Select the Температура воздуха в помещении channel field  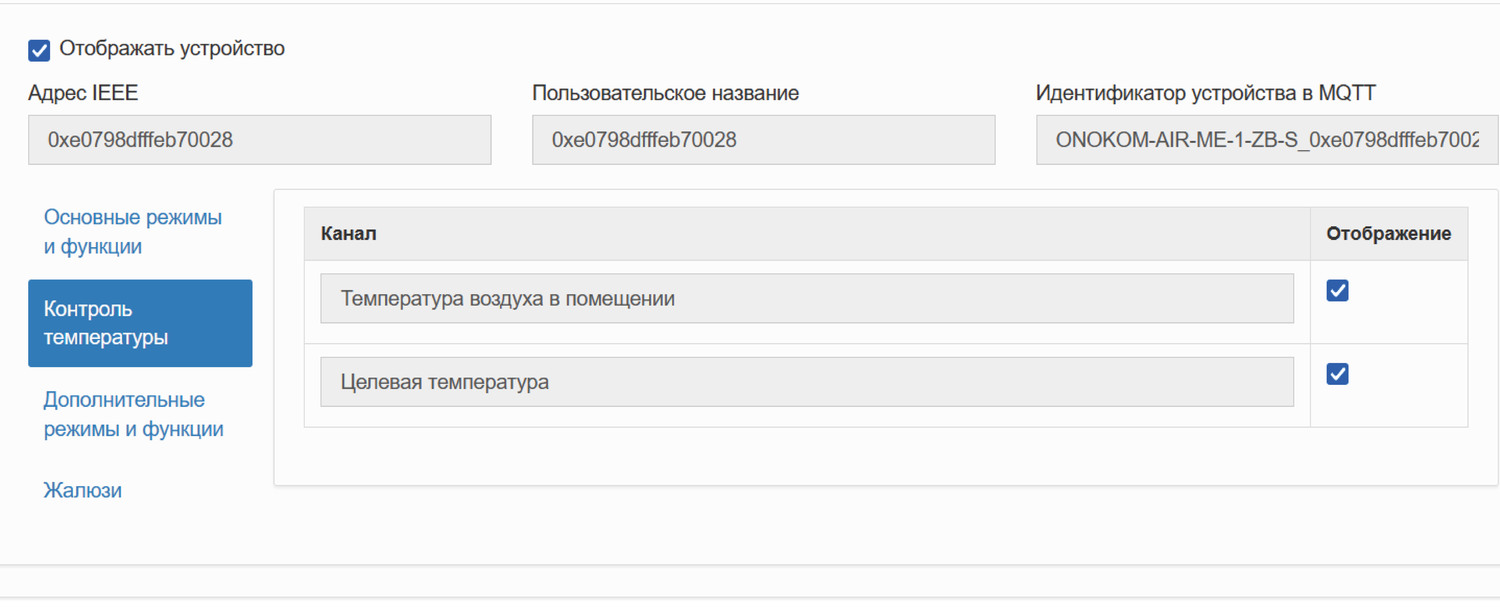point(806,299)
